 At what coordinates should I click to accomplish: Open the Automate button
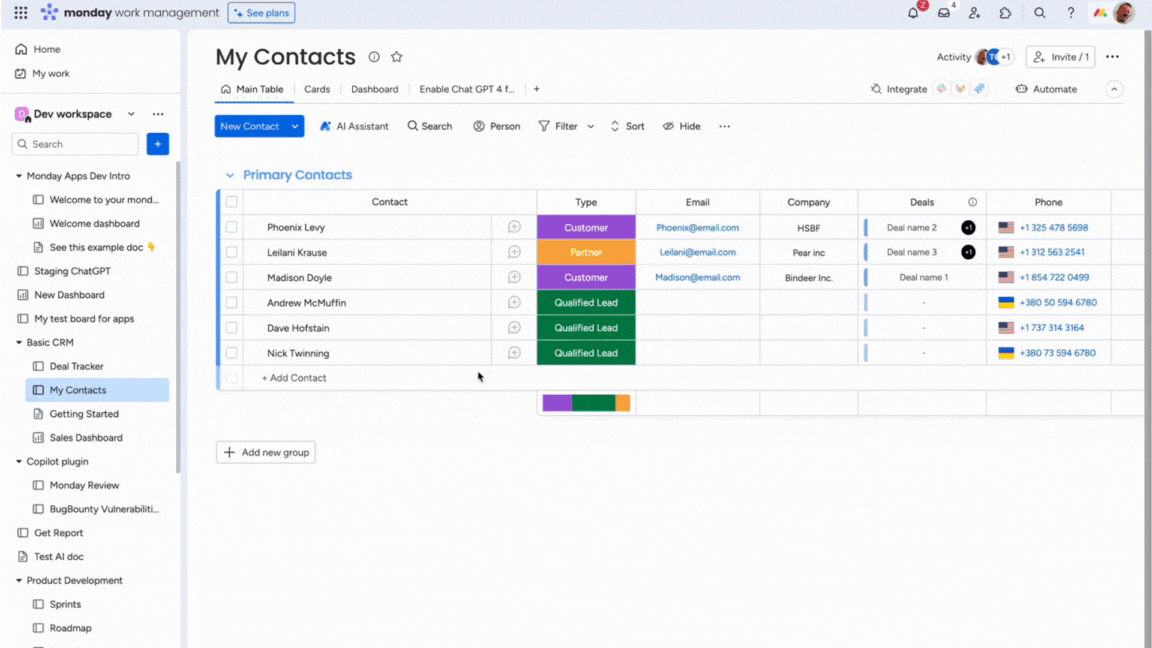tap(1046, 89)
